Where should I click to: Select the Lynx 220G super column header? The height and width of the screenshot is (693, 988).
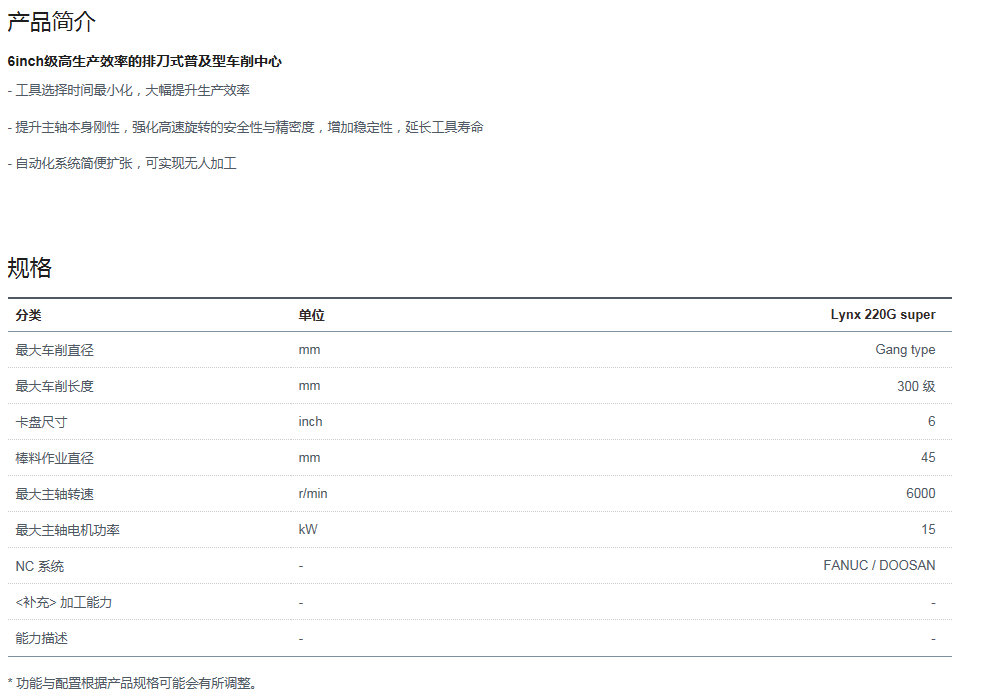pyautogui.click(x=882, y=315)
